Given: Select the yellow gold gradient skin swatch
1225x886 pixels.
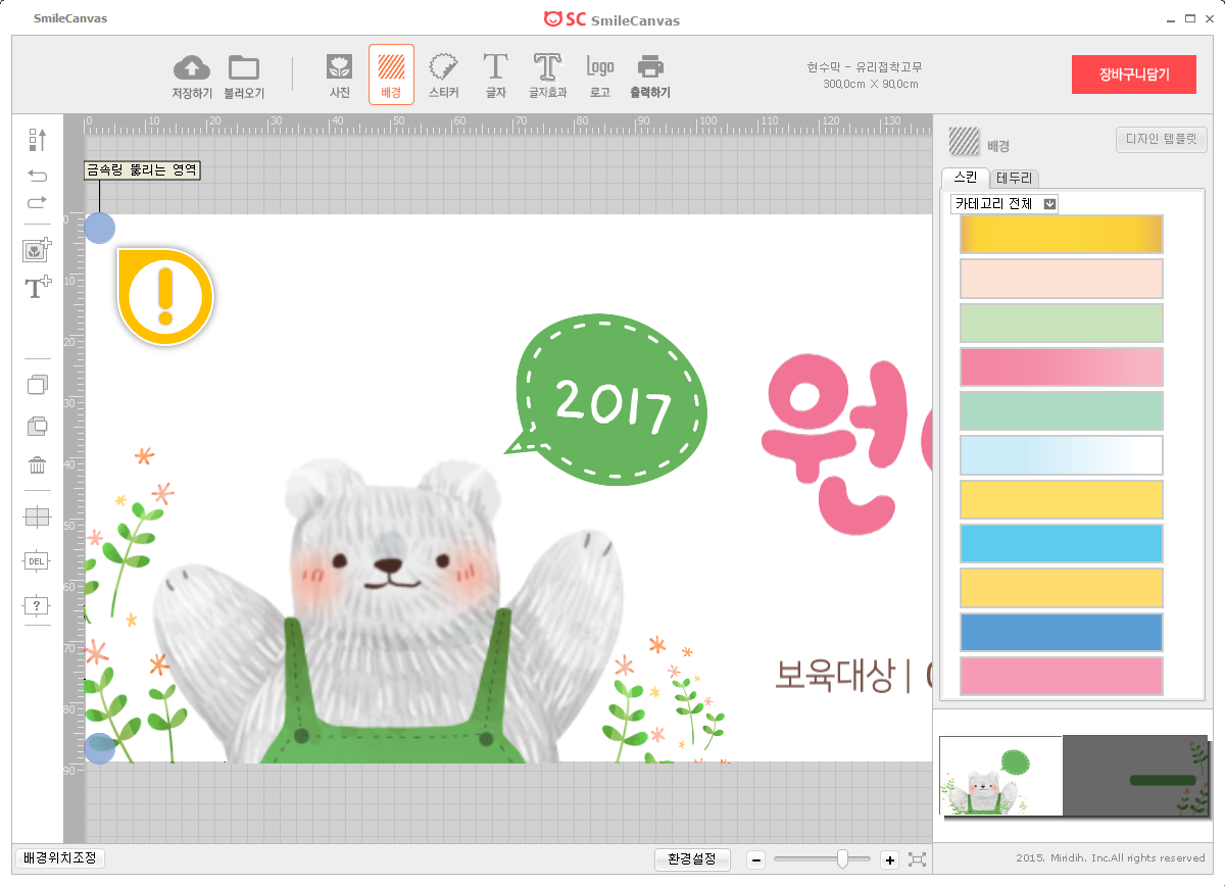Looking at the screenshot, I should pyautogui.click(x=1062, y=234).
